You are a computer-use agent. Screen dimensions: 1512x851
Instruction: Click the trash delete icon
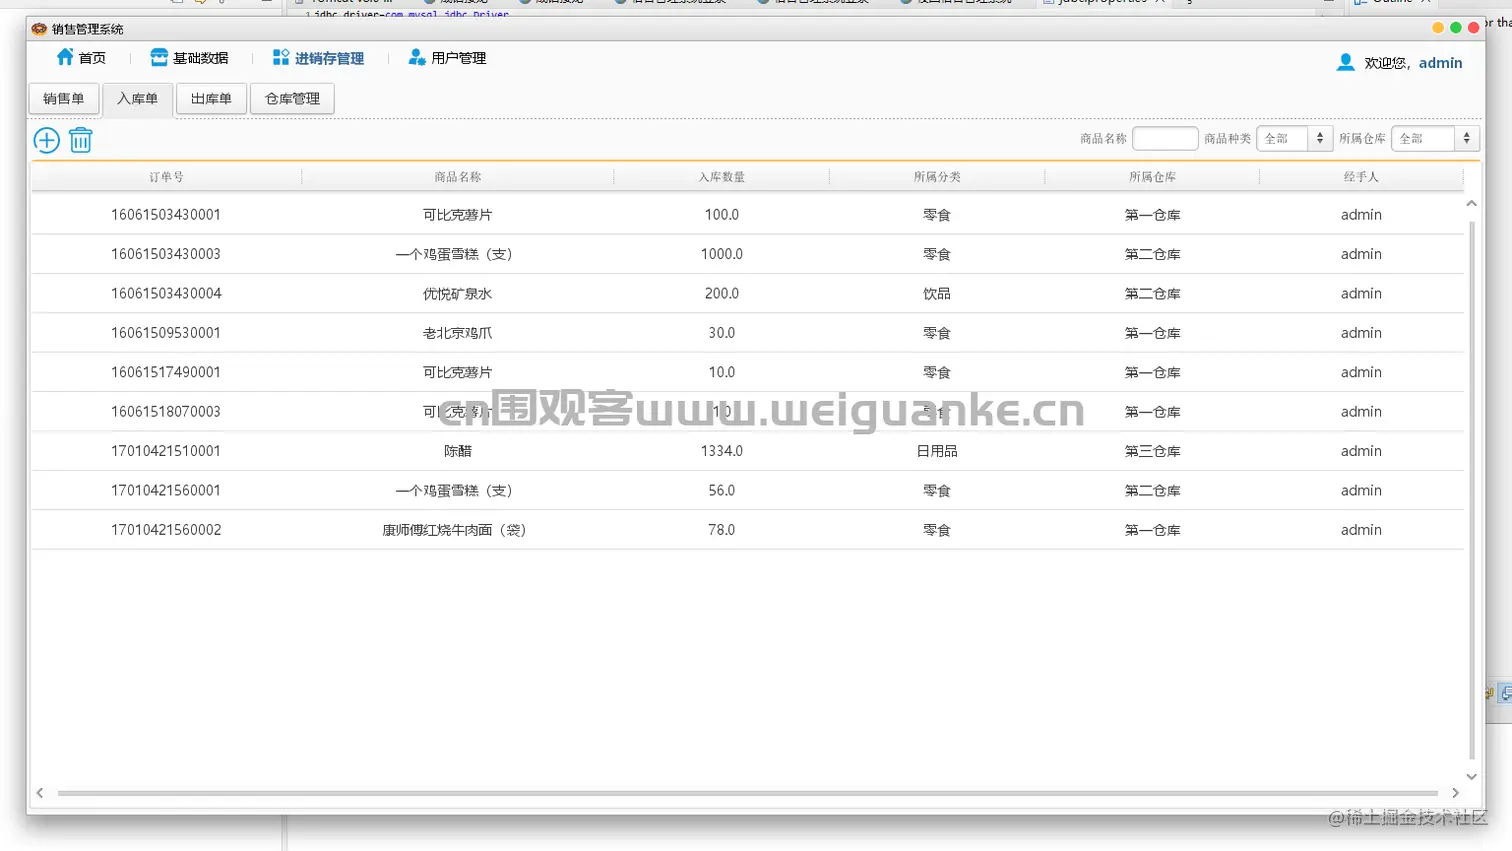click(x=81, y=140)
